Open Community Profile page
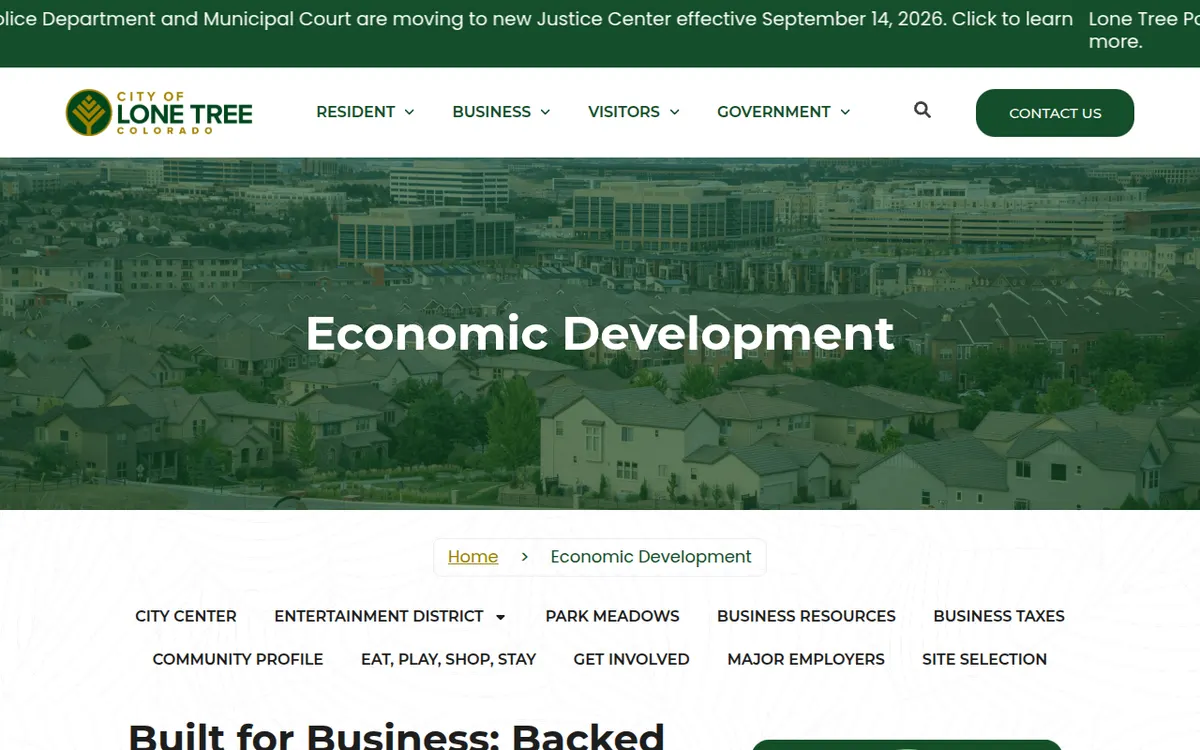1200x750 pixels. (238, 659)
